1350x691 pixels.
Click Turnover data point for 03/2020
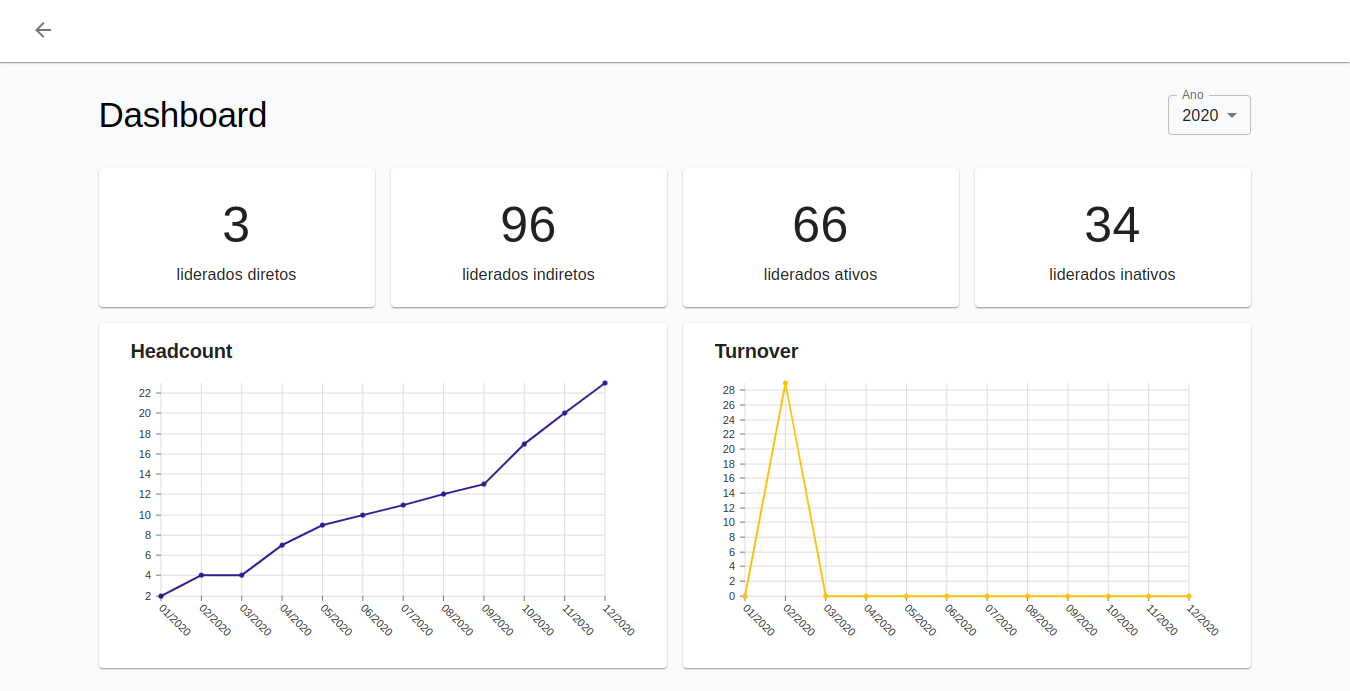(x=826, y=596)
